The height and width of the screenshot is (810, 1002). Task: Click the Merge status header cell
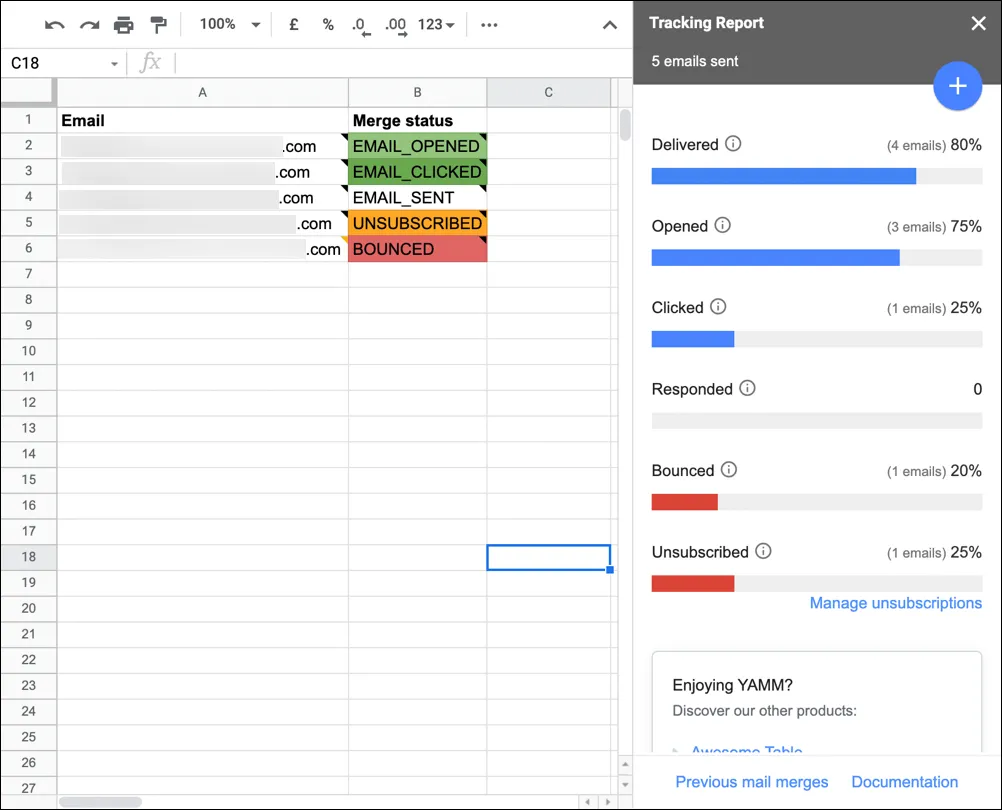417,120
